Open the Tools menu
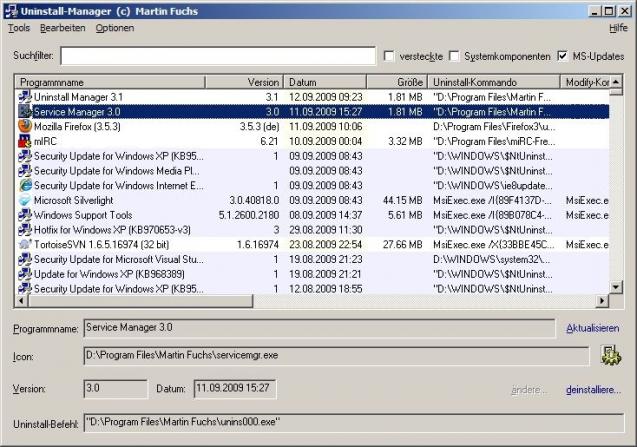This screenshot has width=637, height=447. 19,28
